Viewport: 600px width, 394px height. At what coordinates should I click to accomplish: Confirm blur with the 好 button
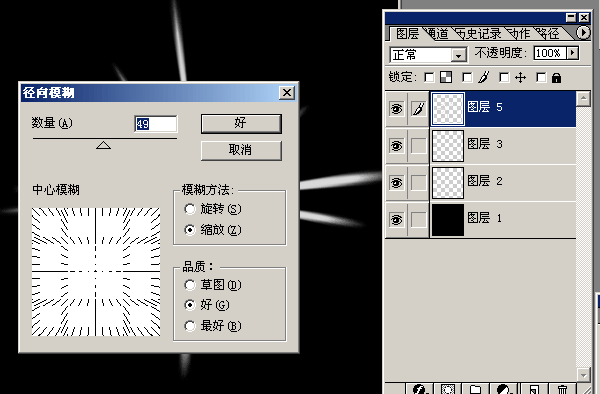click(x=241, y=124)
